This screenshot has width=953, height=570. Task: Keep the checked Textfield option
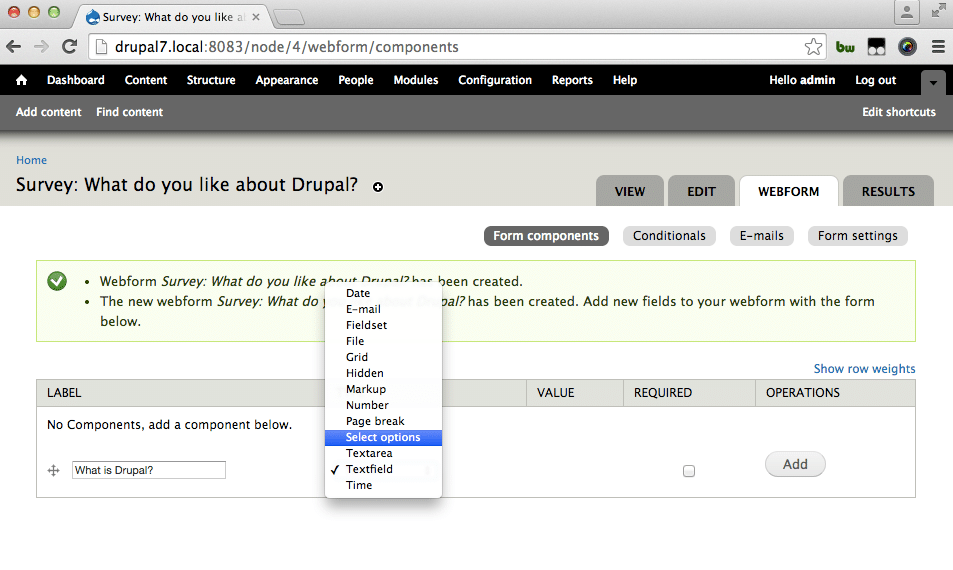click(384, 469)
